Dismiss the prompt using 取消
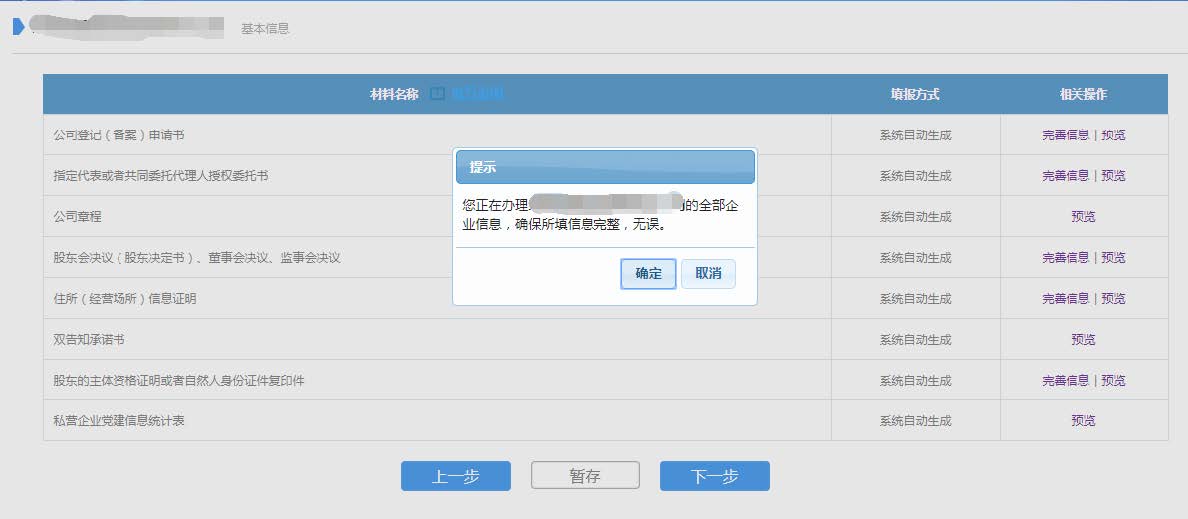 (708, 274)
